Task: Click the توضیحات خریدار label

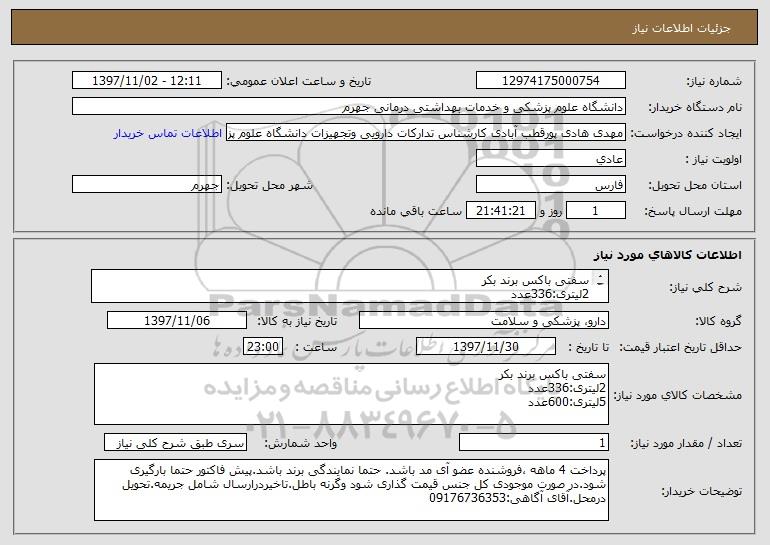Action: pos(701,491)
